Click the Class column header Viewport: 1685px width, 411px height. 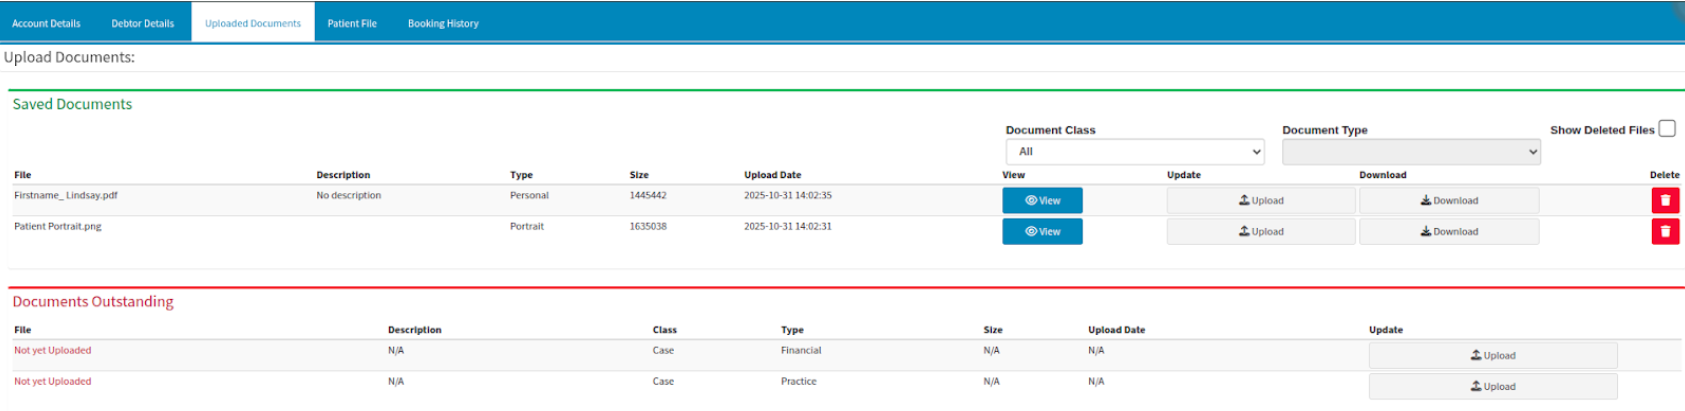coord(664,330)
